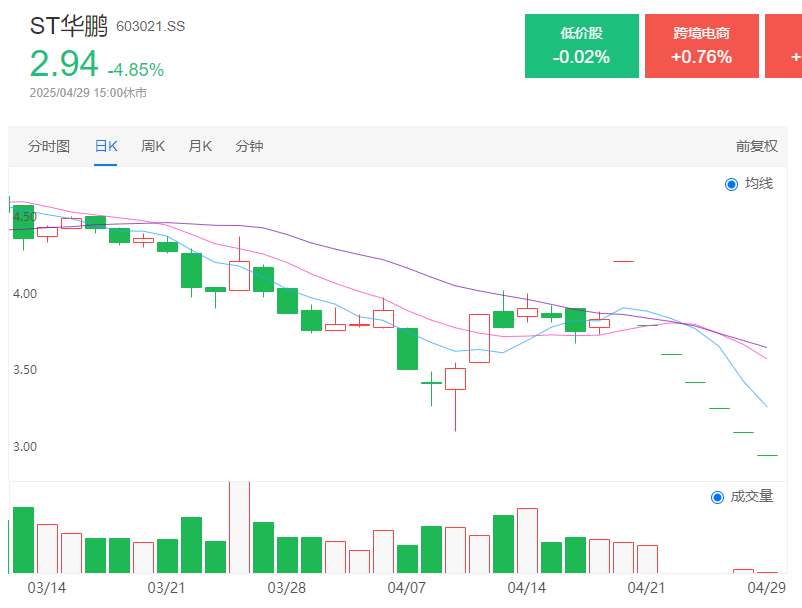Screen dimensions: 802x608
Task: Click the large green candlestick at 04/07
Action: (407, 348)
